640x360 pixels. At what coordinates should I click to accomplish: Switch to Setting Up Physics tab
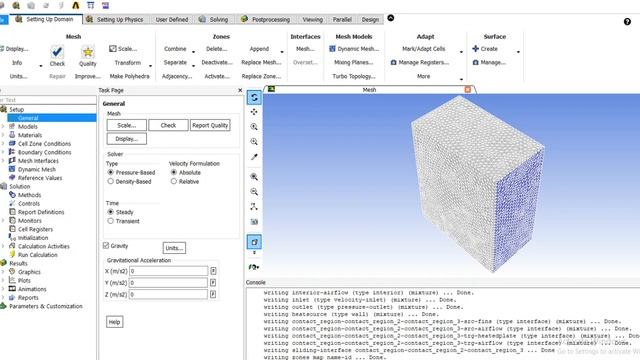[115, 19]
